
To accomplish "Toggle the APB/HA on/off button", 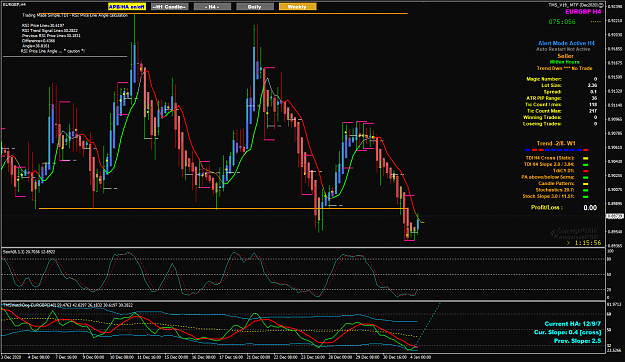I will [127, 7].
